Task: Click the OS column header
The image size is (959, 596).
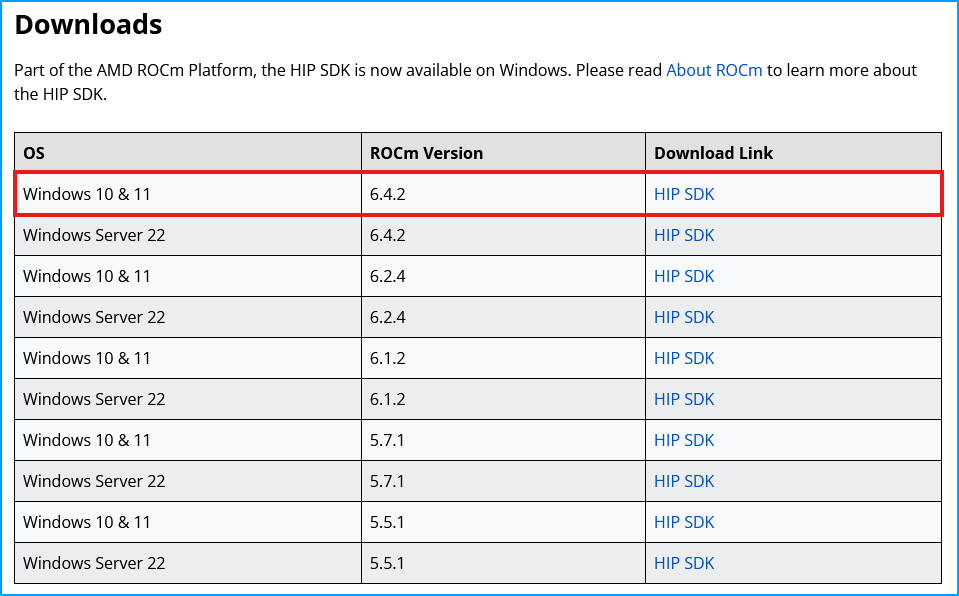Action: 37,152
